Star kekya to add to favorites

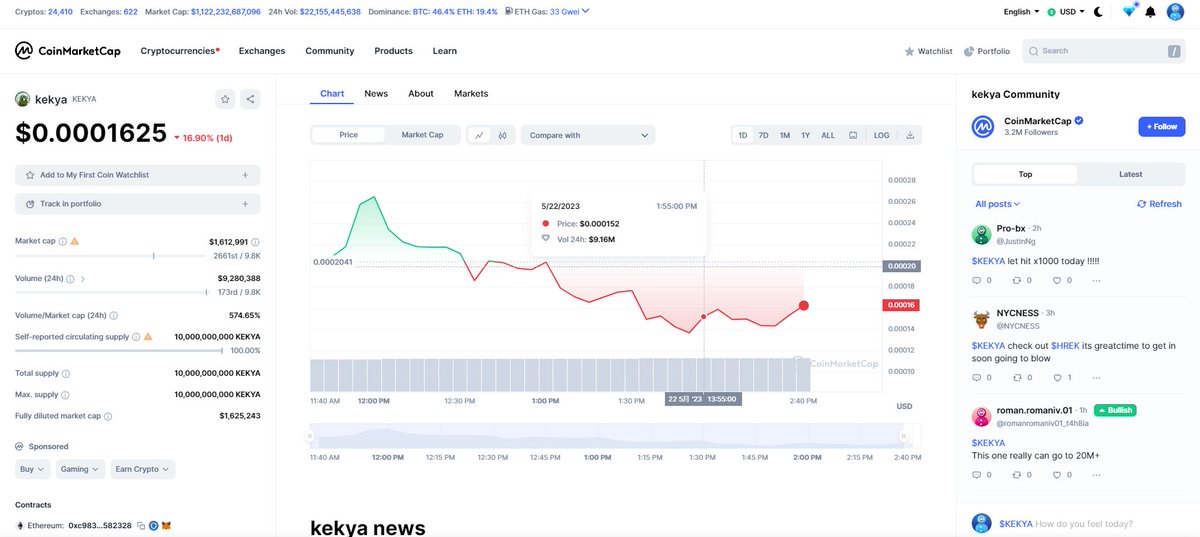[x=225, y=99]
